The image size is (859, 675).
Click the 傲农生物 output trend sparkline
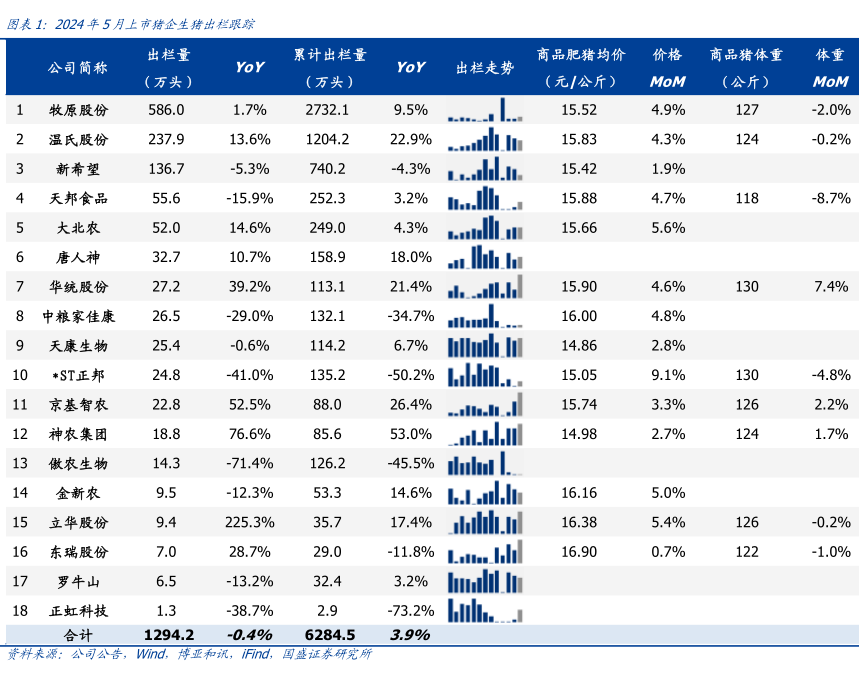point(485,465)
